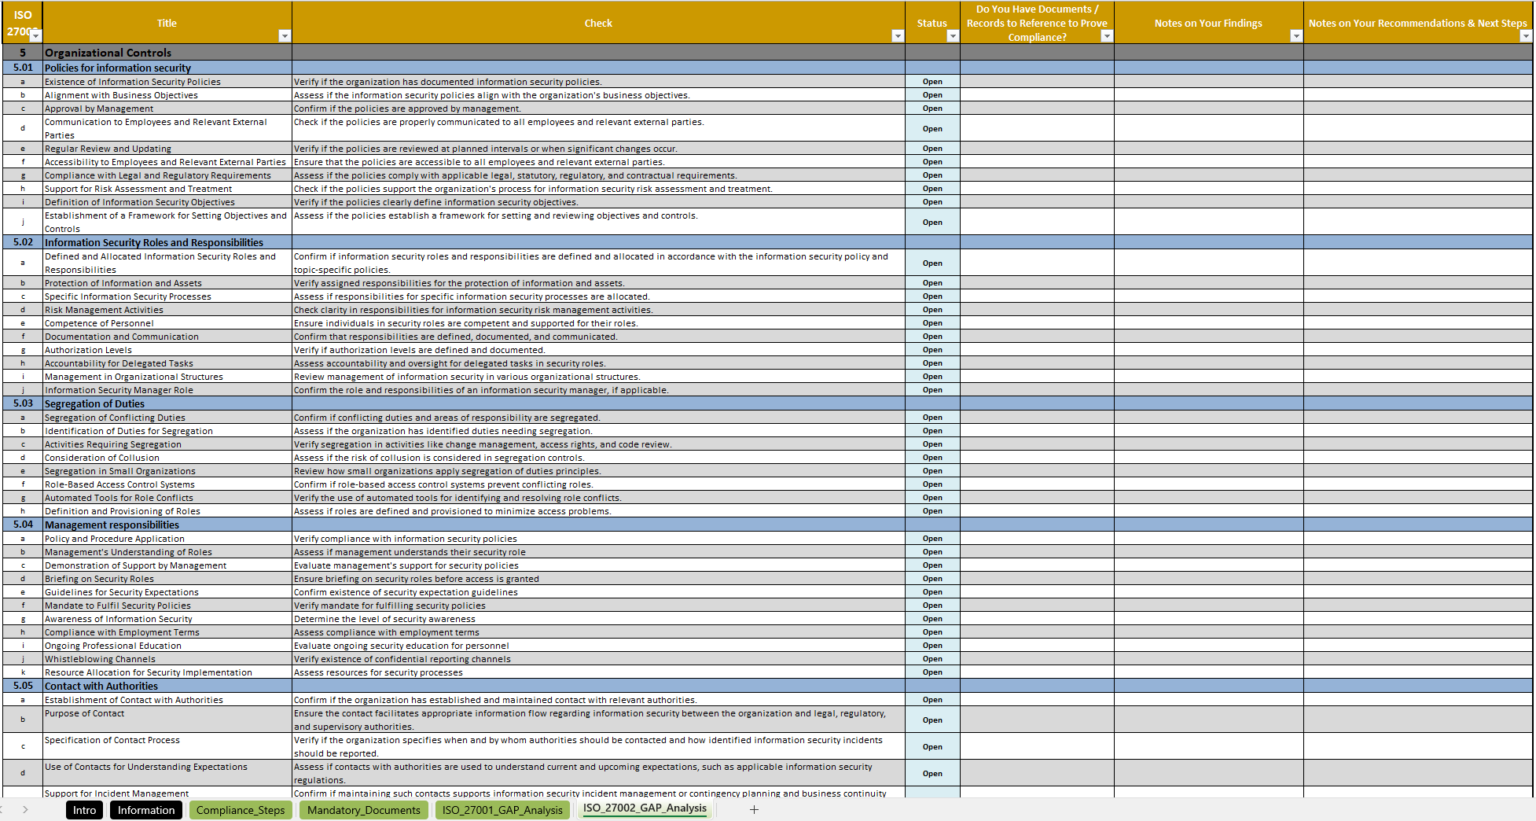
Task: Switch to the Information sheet tab
Action: [x=146, y=810]
